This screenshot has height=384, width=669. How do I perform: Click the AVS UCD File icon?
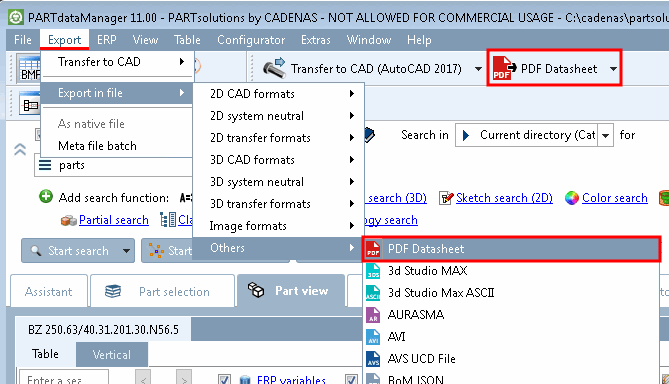click(x=373, y=359)
